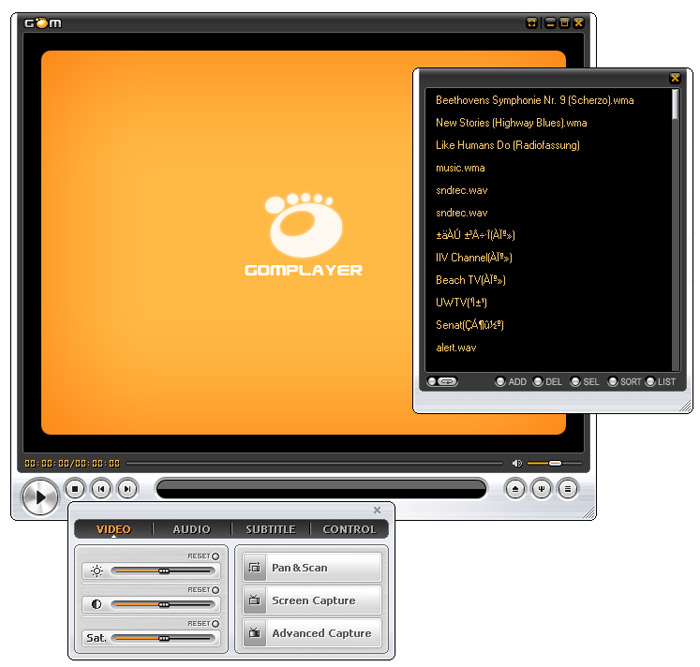The height and width of the screenshot is (667, 700).
Task: Switch to the SUBTITLE tab
Action: coord(270,530)
